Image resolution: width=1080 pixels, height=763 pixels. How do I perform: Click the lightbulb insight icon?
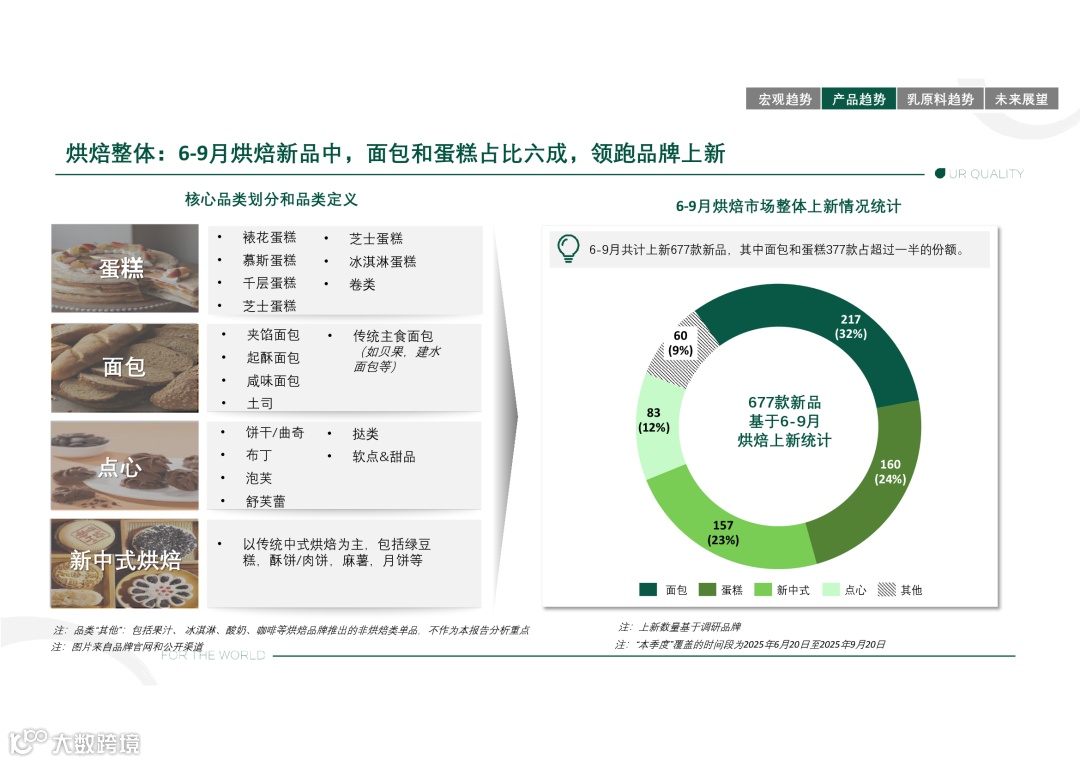coord(568,249)
